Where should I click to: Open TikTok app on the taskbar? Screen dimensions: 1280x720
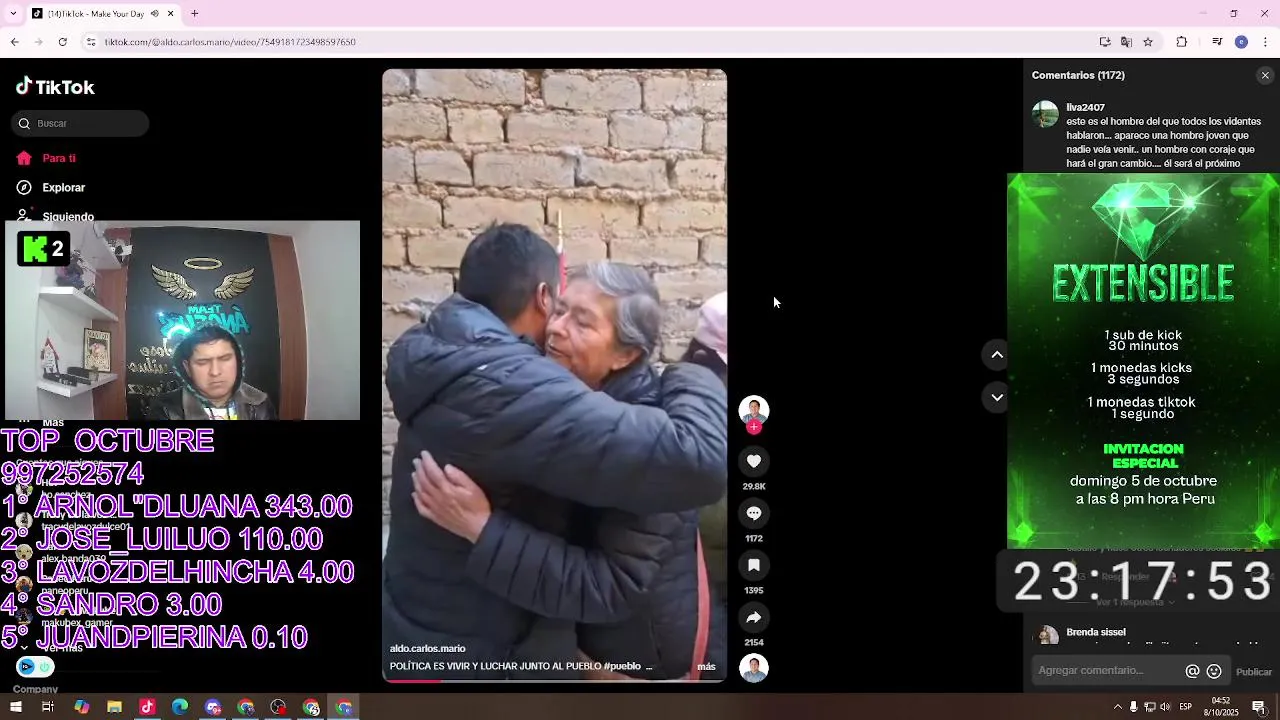point(147,707)
